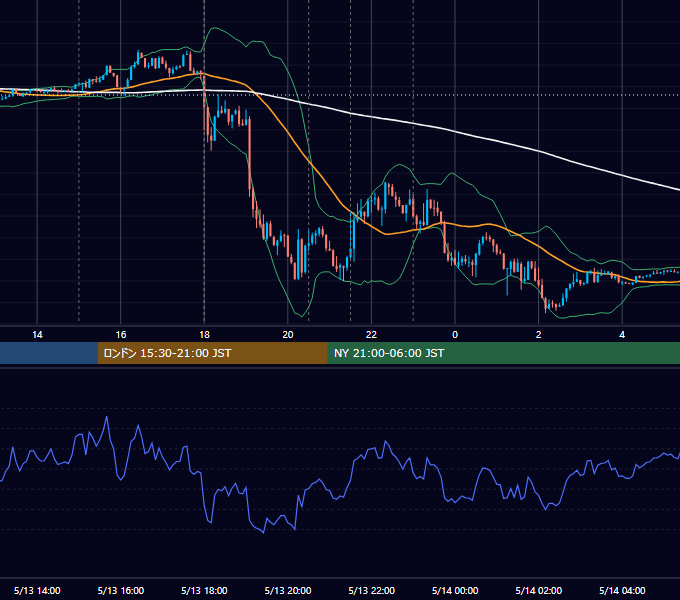The height and width of the screenshot is (600, 680).
Task: Click the 5/14 00:00 date label
Action: pos(455,590)
